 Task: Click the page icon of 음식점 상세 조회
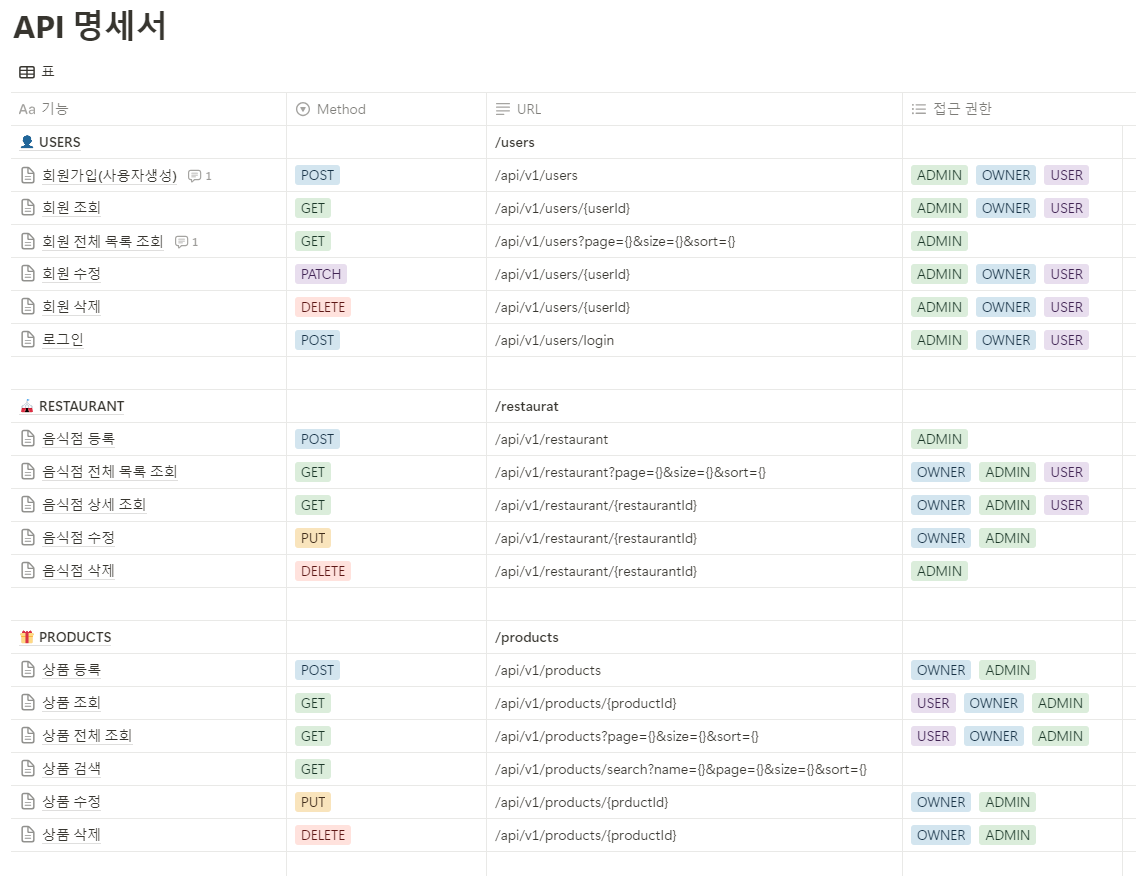click(28, 505)
